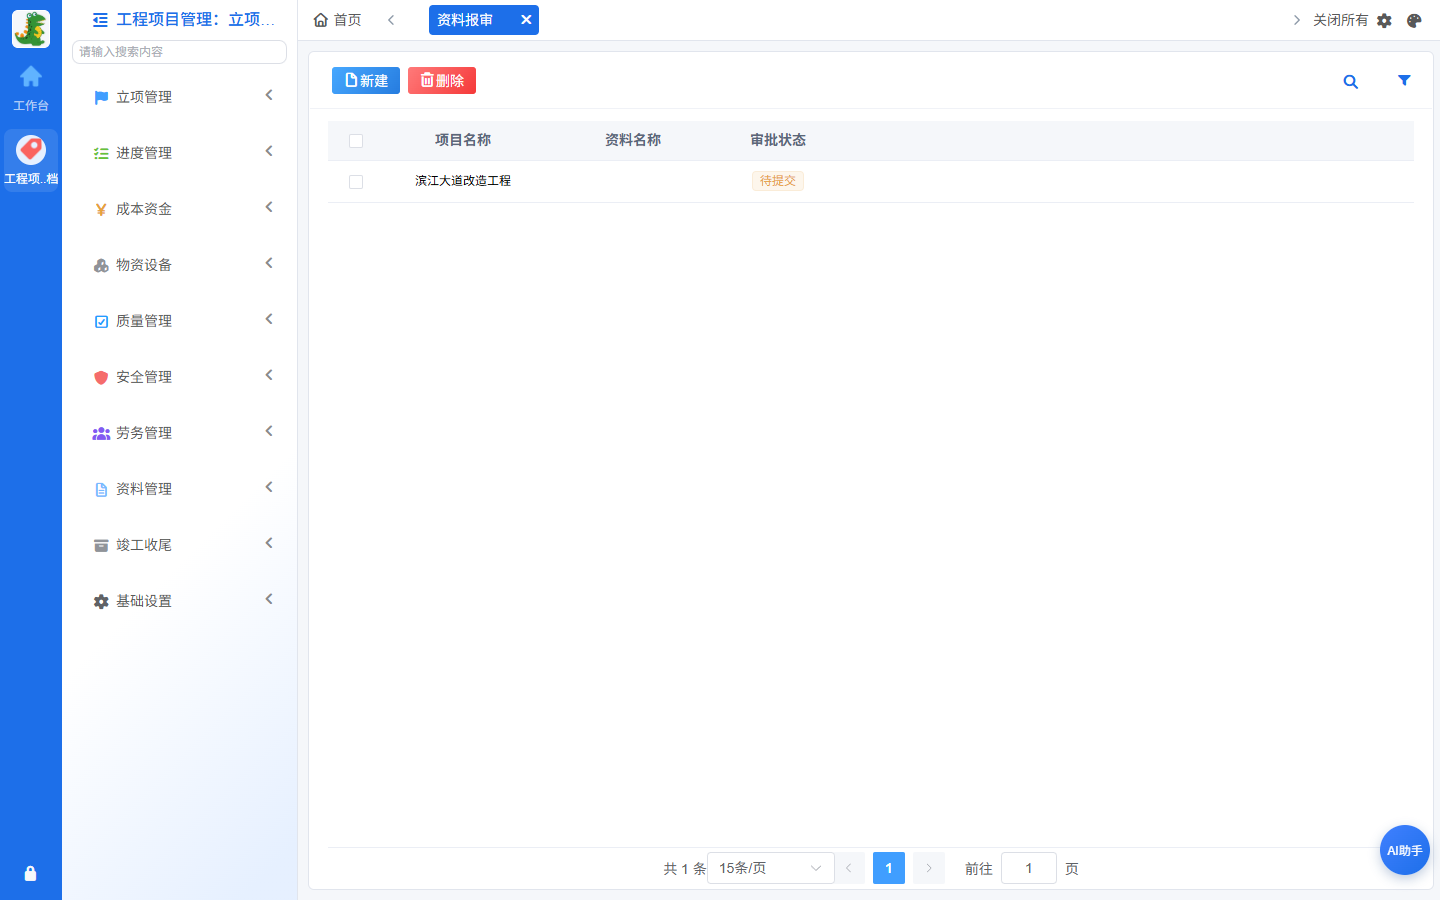Click the 资料名称 column header
Viewport: 1440px width, 900px height.
click(x=633, y=140)
